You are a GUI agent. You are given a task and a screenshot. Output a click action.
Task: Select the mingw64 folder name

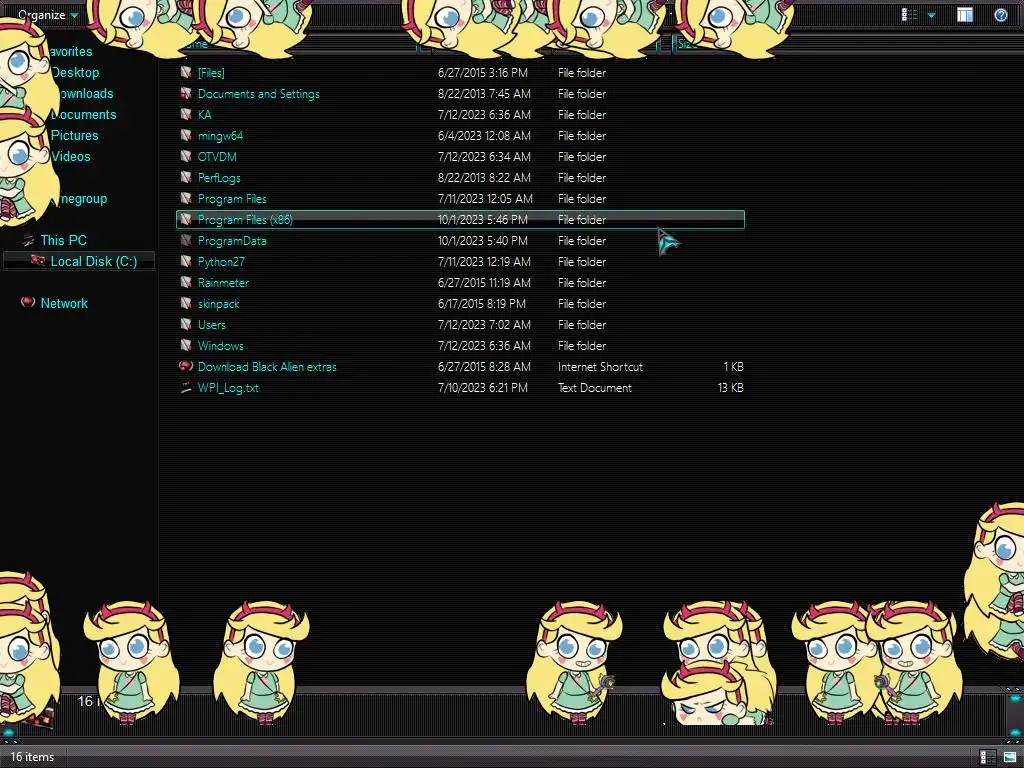tap(220, 136)
